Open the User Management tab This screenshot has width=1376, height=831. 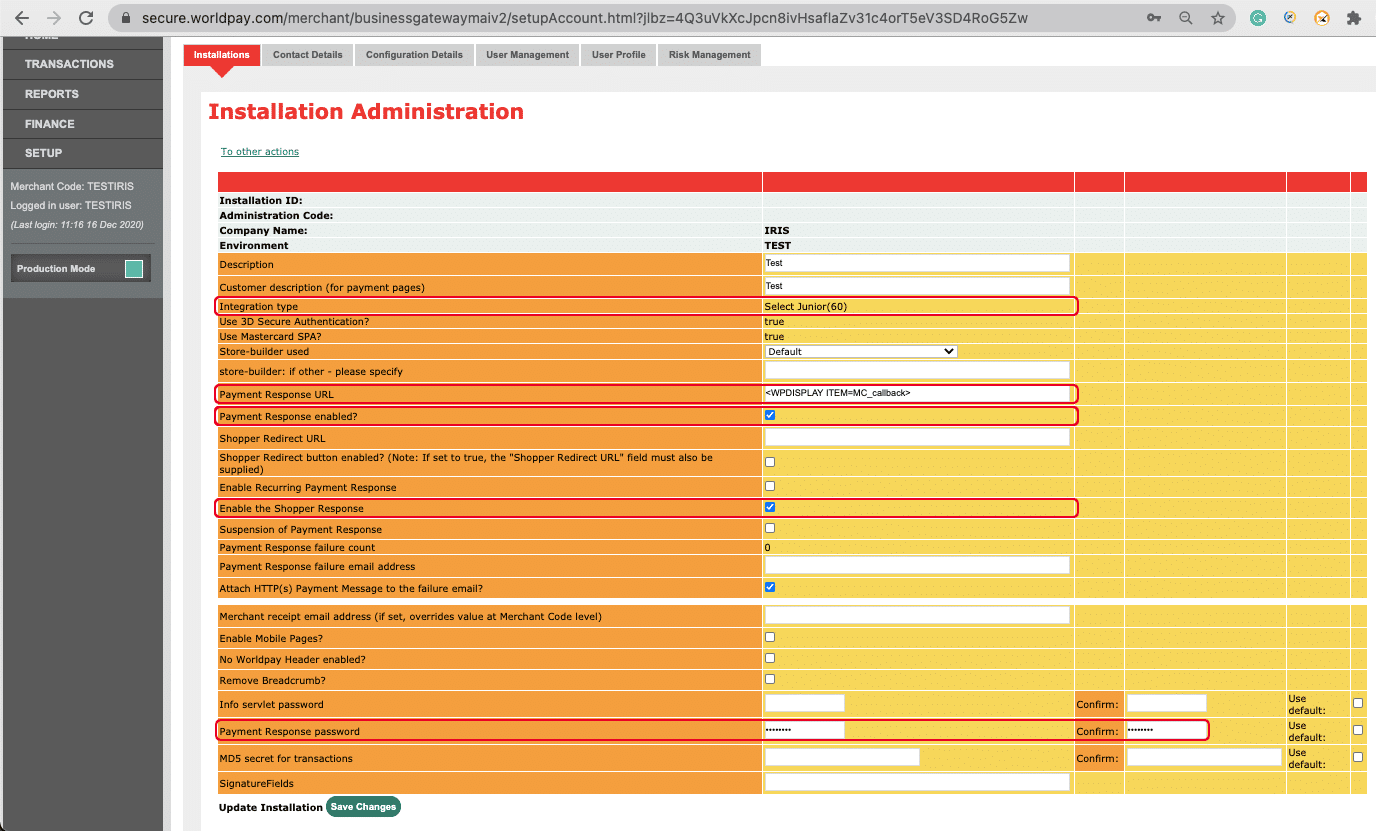point(527,55)
